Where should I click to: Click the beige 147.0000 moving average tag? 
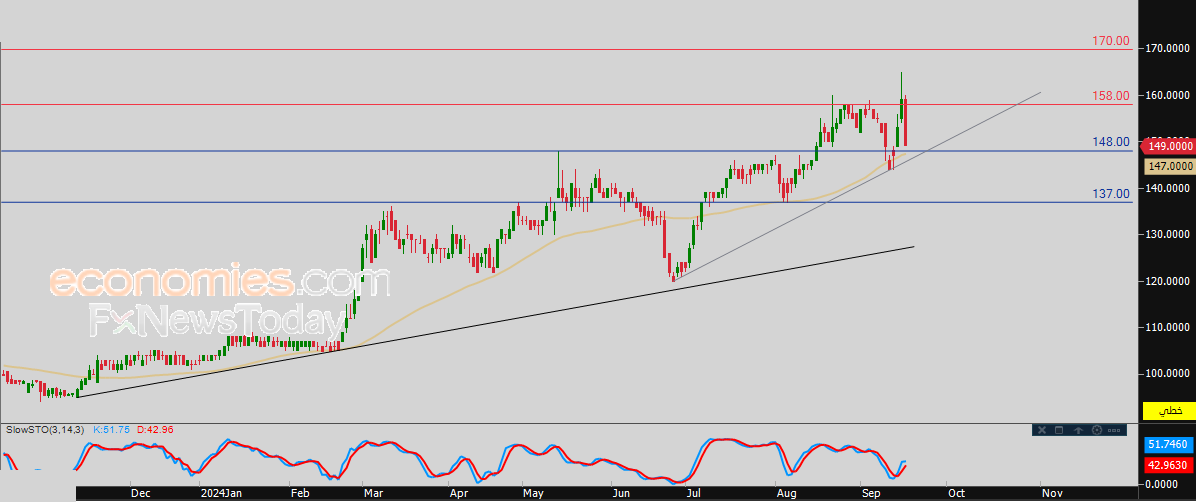1169,166
